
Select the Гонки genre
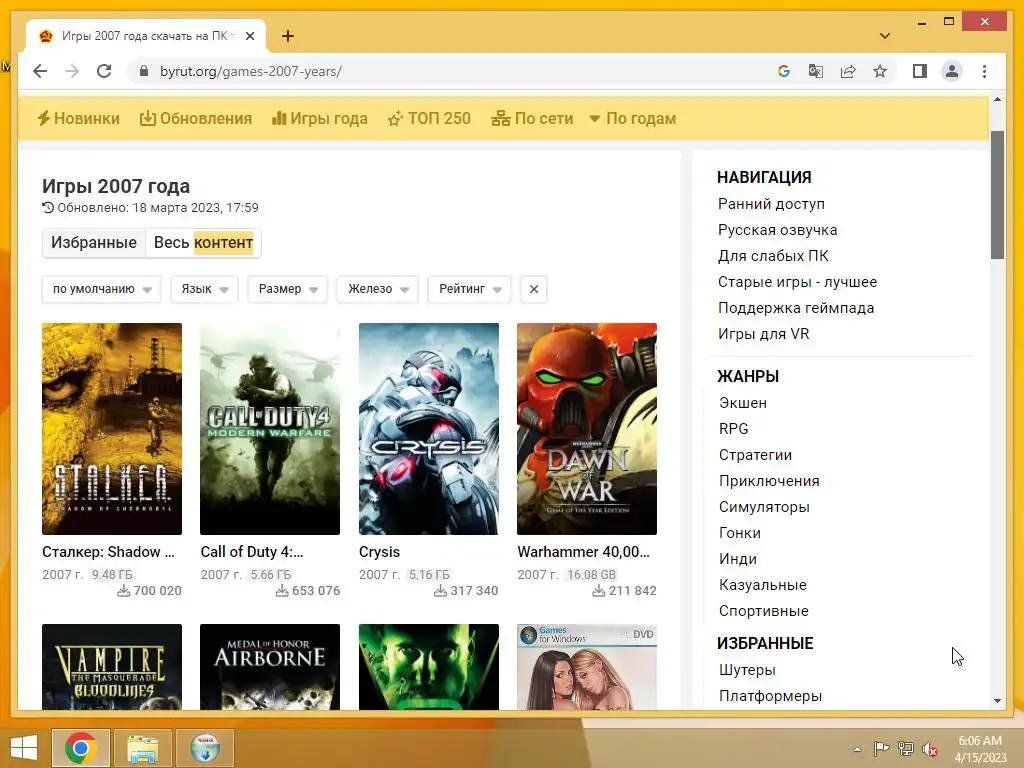click(x=740, y=533)
